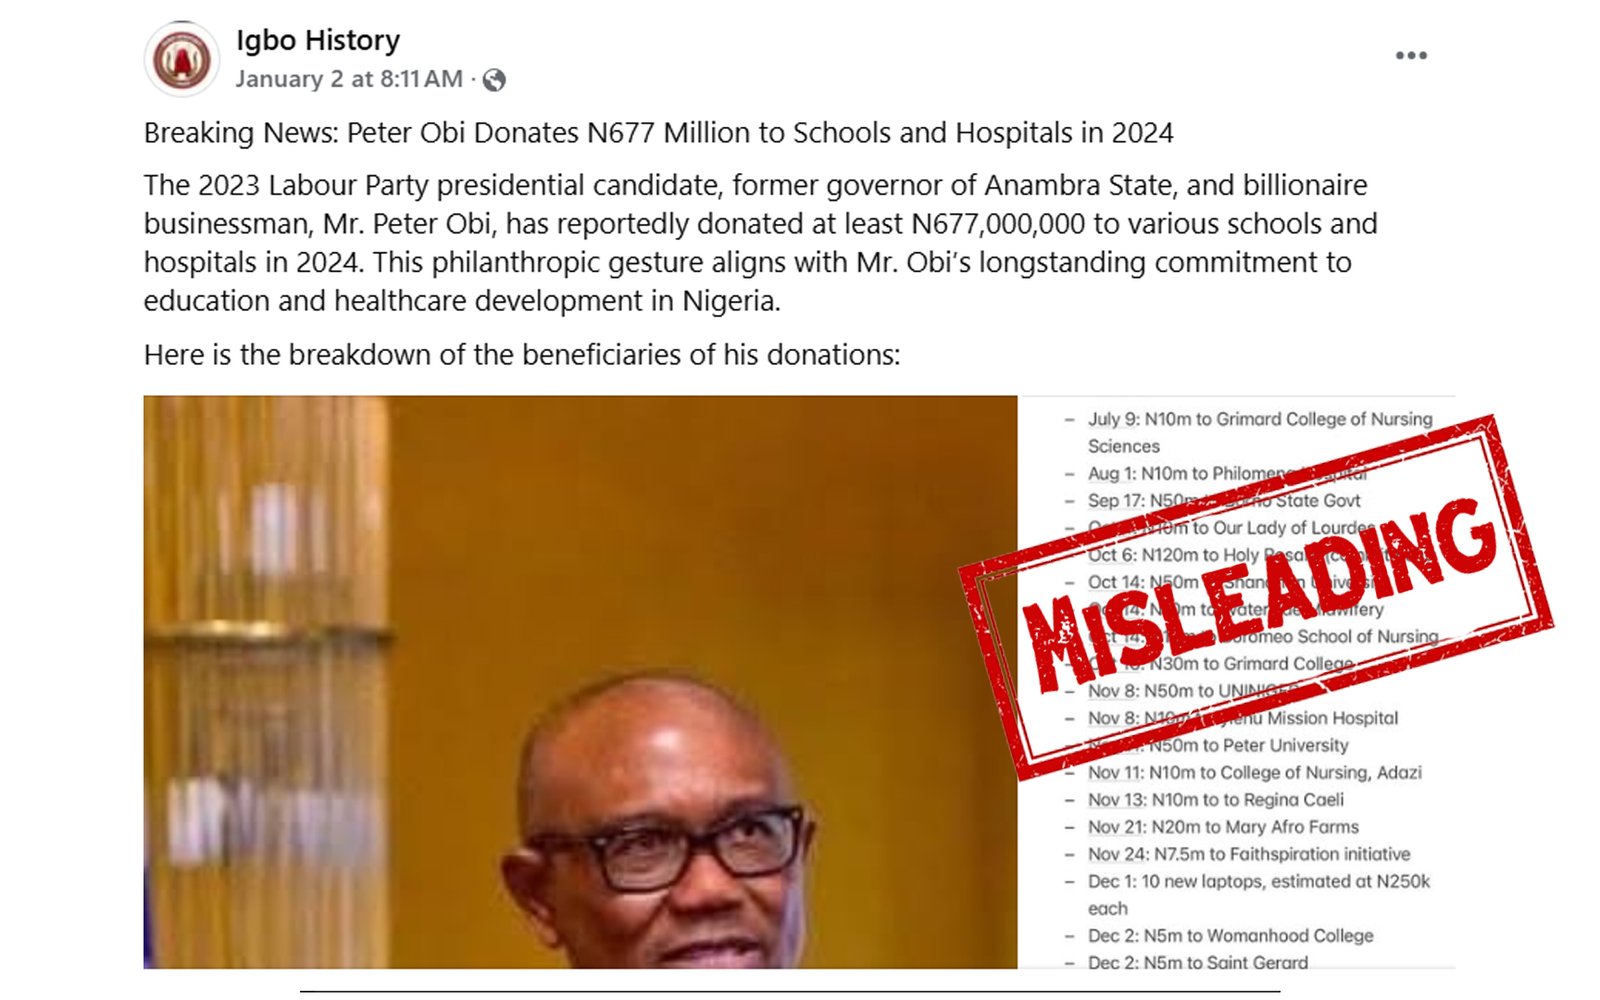1600x1000 pixels.
Task: Click the Nov 11 College of Nursing, Adazi entry
Action: [1255, 773]
